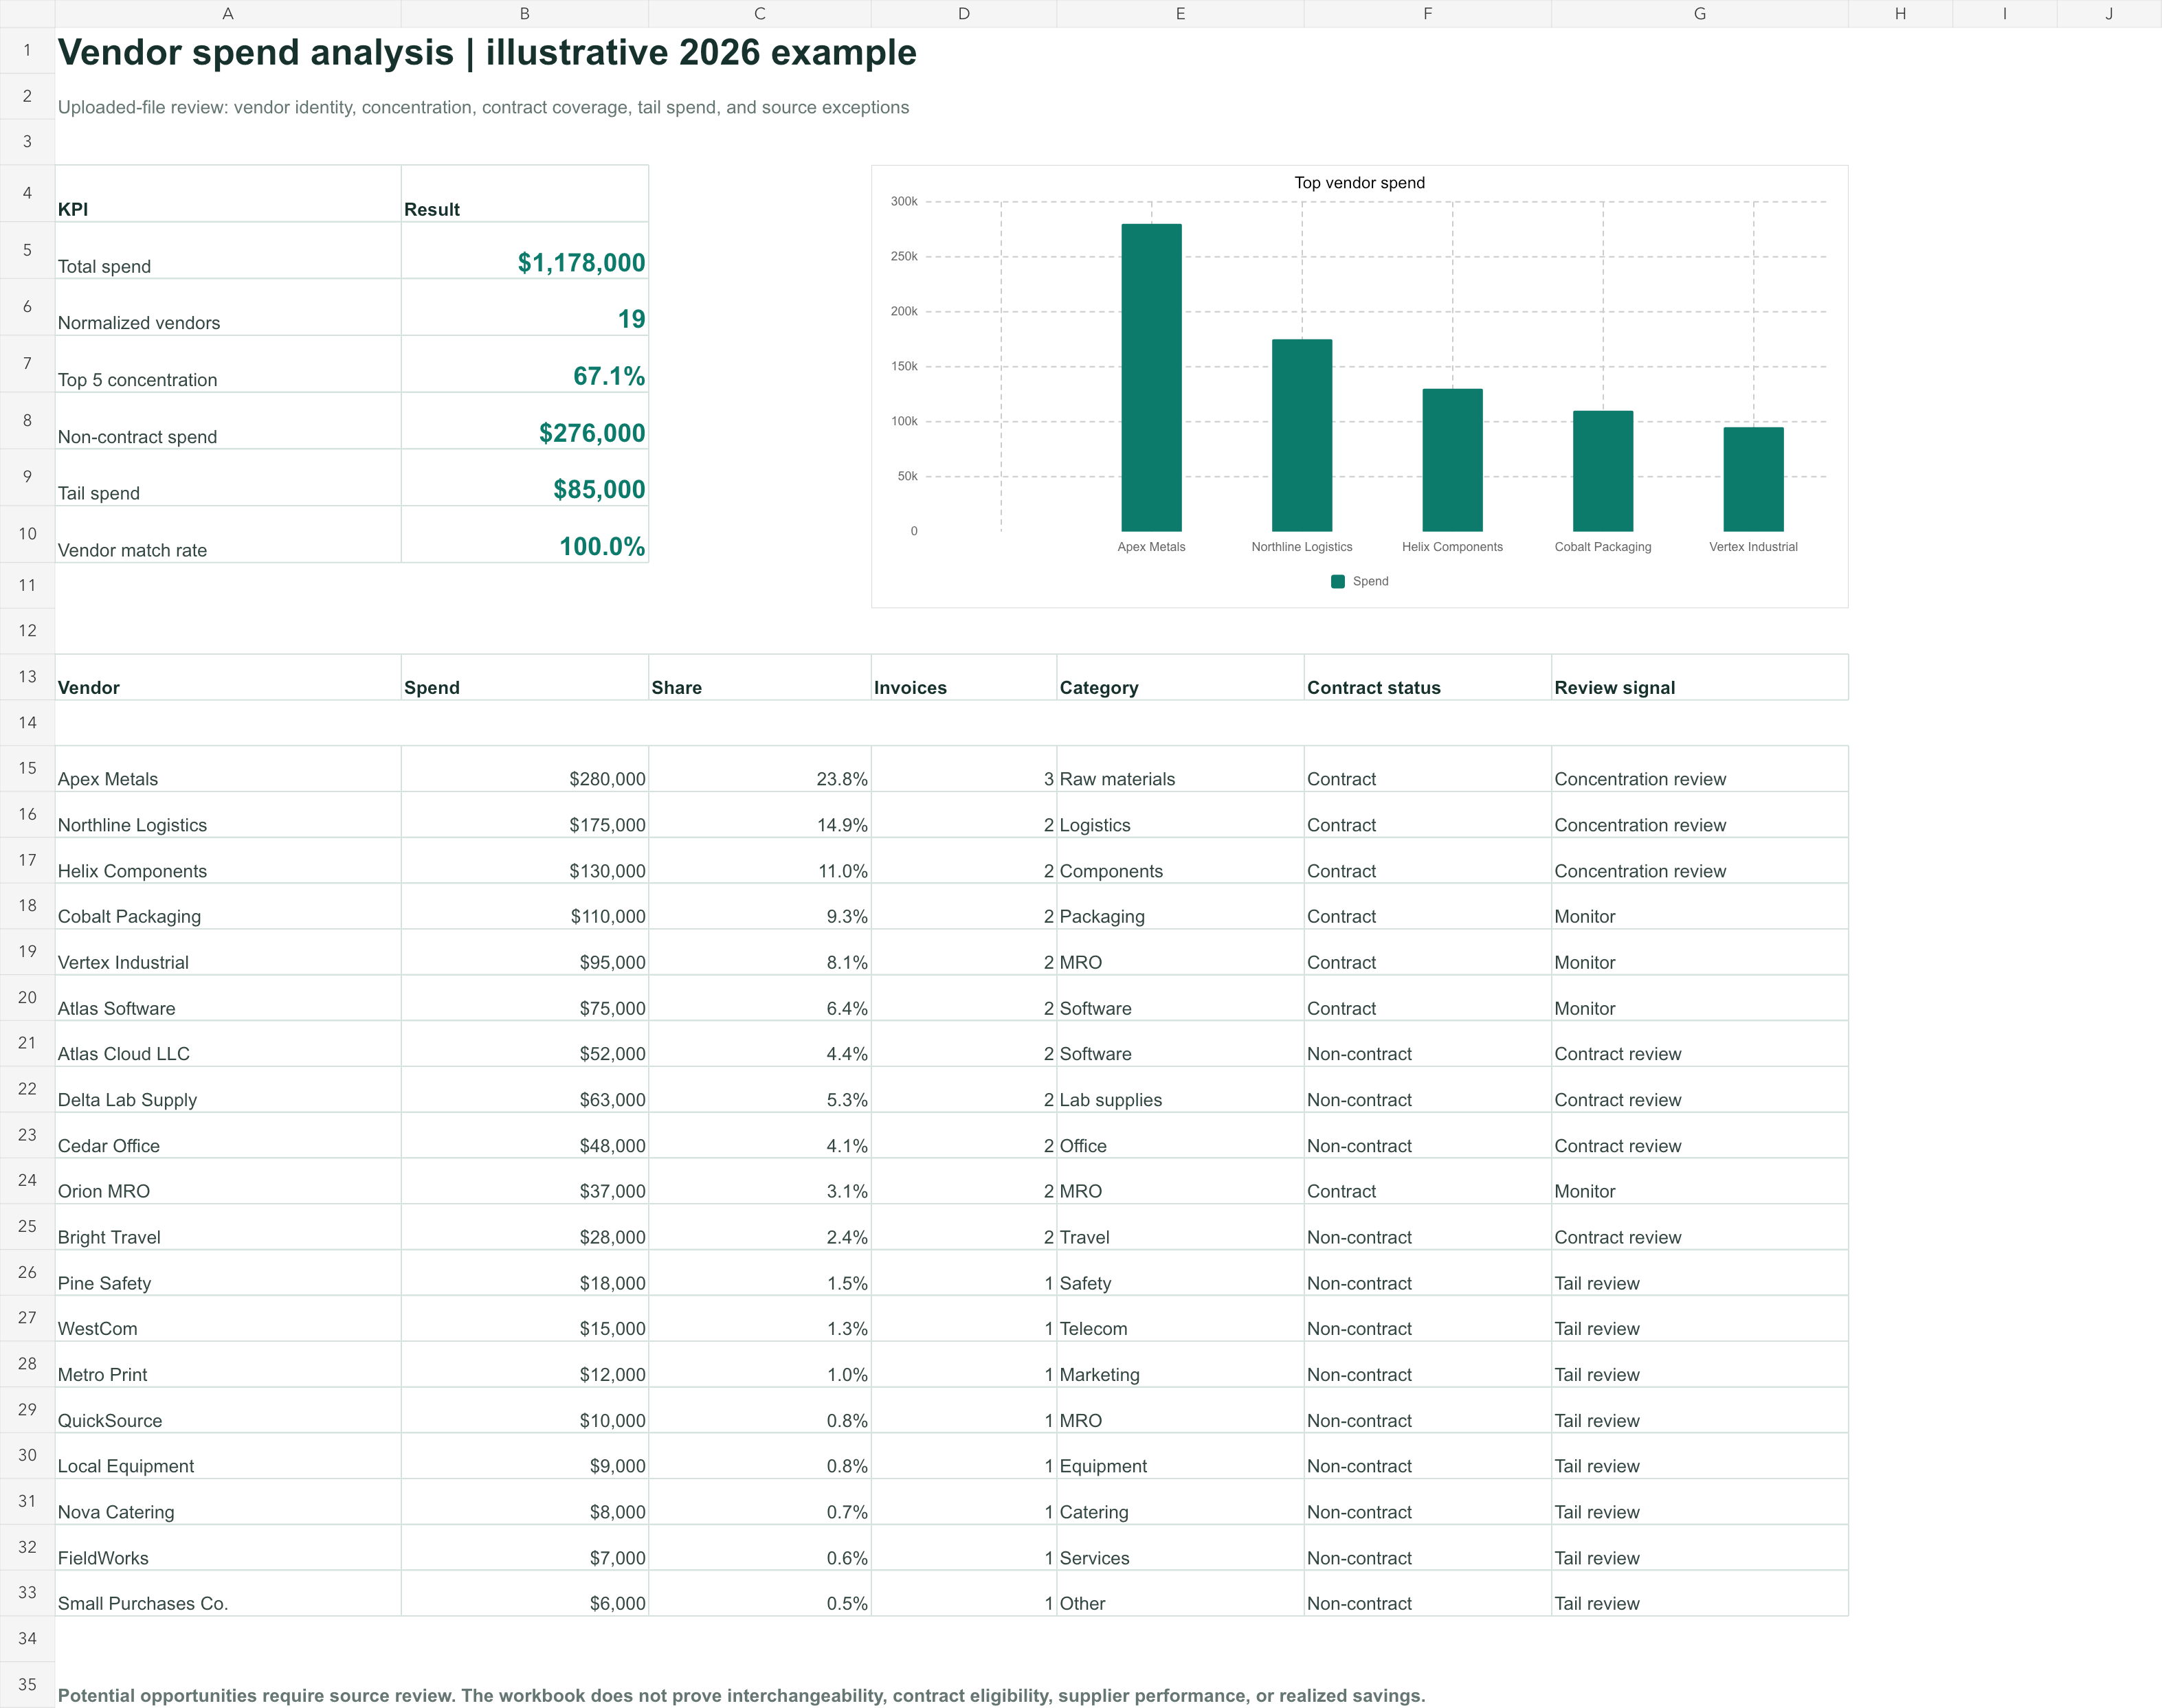Click the disclaimer note in row 35
2162x1708 pixels.
point(741,1695)
